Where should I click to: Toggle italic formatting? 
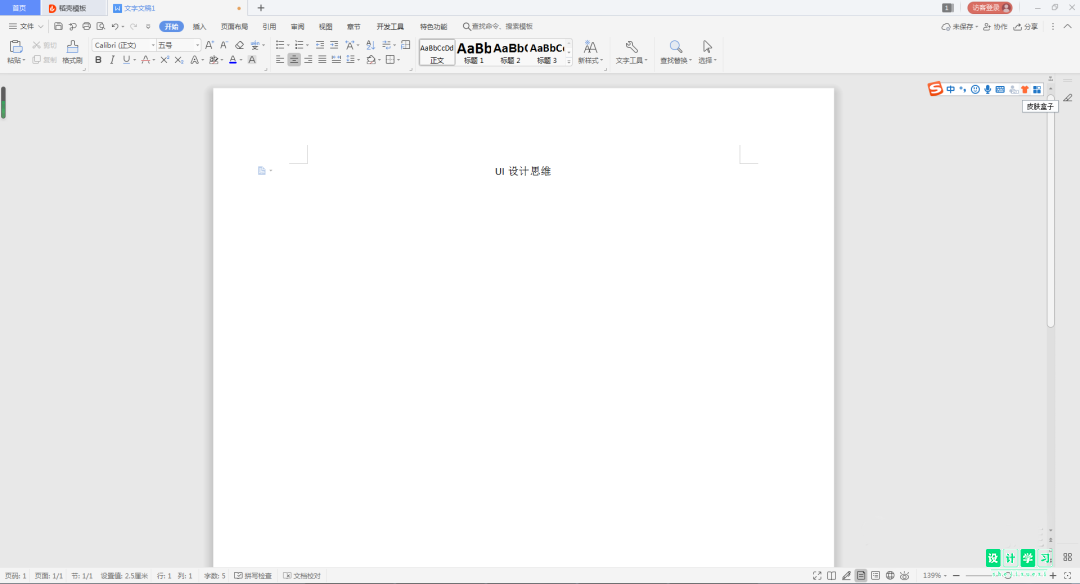pos(112,60)
